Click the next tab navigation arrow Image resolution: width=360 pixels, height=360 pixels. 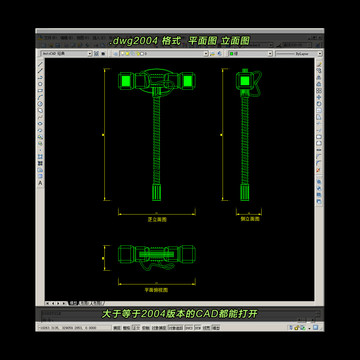pyautogui.click(x=58, y=303)
